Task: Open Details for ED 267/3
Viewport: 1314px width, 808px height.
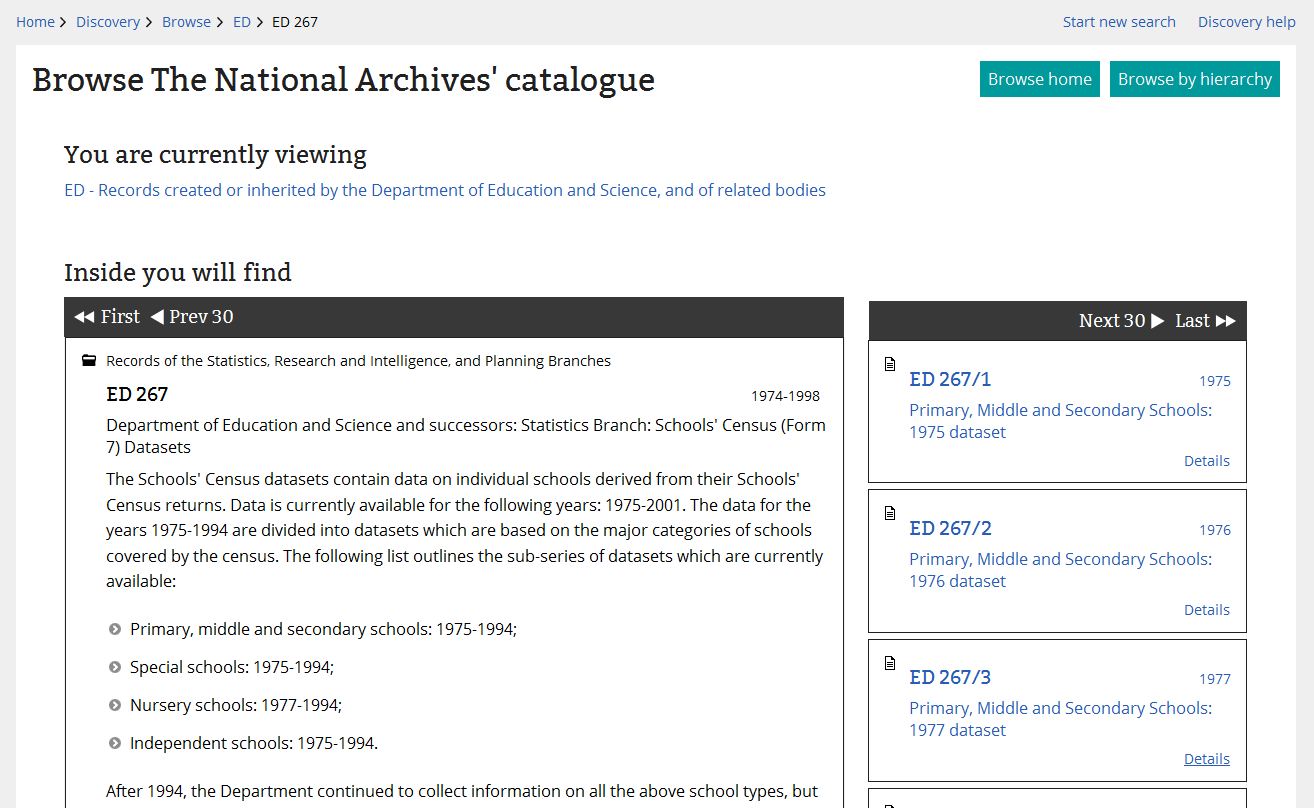Action: point(1207,759)
